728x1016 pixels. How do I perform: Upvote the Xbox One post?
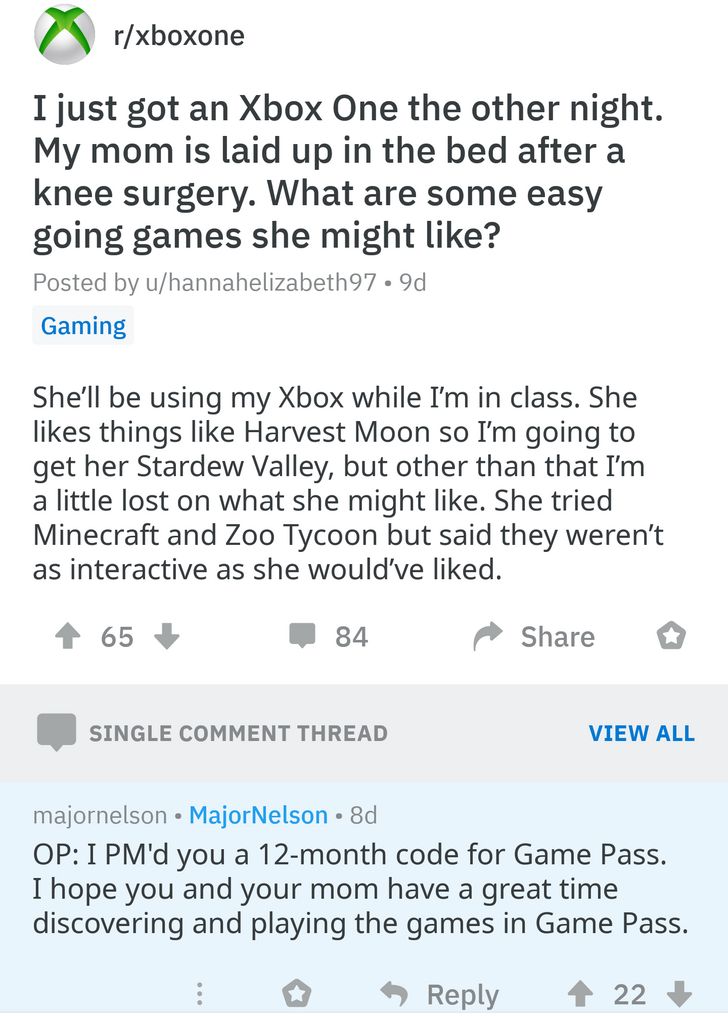click(x=66, y=637)
